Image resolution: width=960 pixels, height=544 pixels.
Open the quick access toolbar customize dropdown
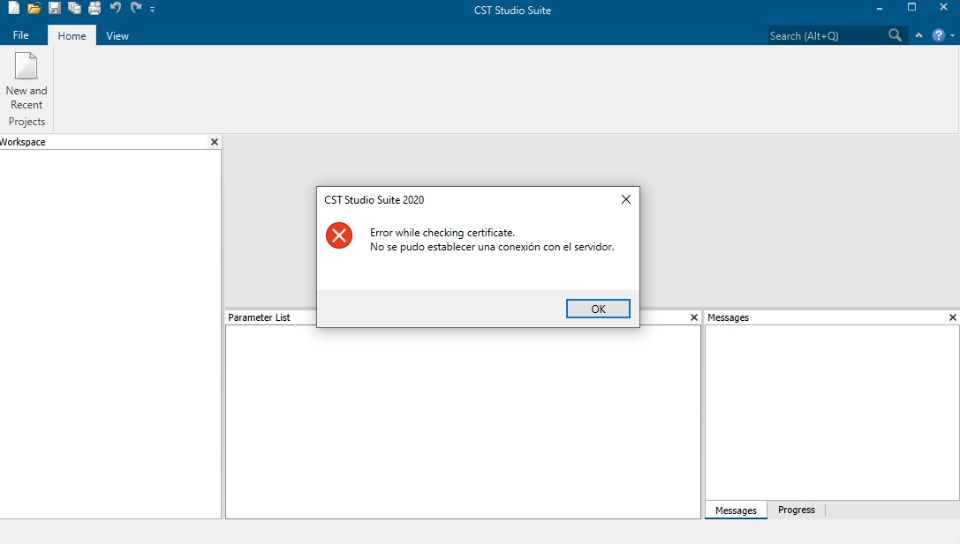(152, 9)
